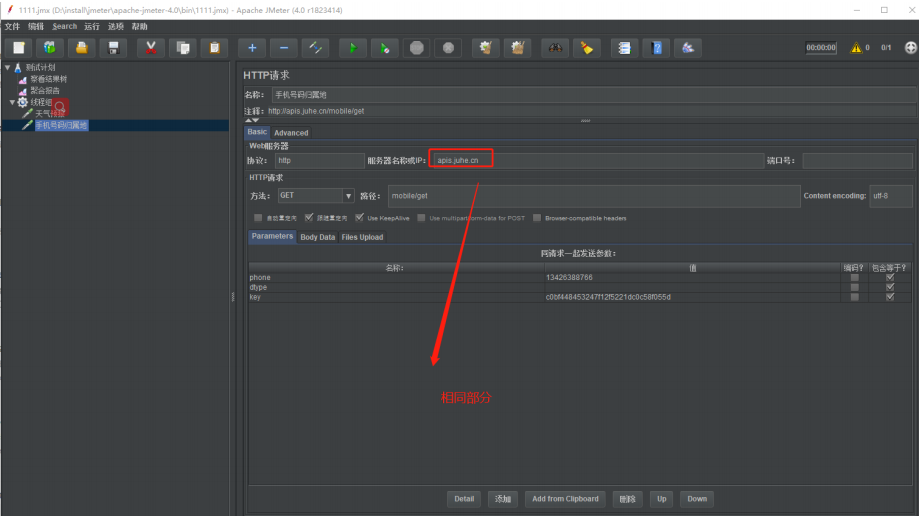
Task: Open Search with binoculars icon
Action: point(554,48)
